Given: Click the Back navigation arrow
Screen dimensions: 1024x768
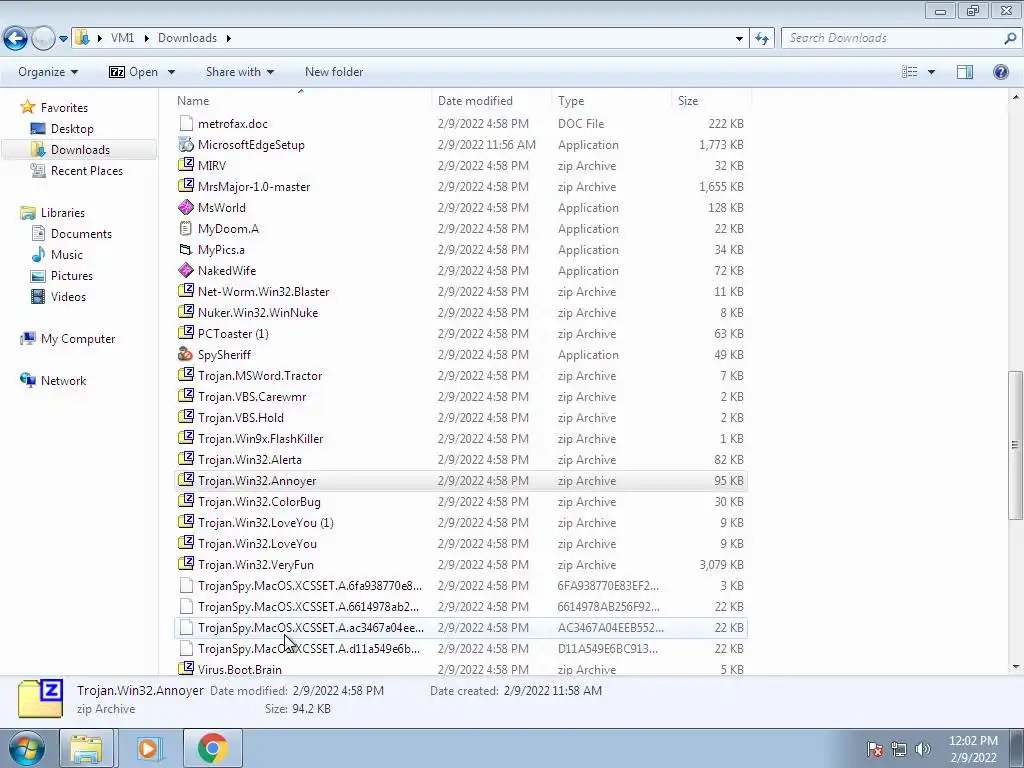Looking at the screenshot, I should click(x=16, y=39).
